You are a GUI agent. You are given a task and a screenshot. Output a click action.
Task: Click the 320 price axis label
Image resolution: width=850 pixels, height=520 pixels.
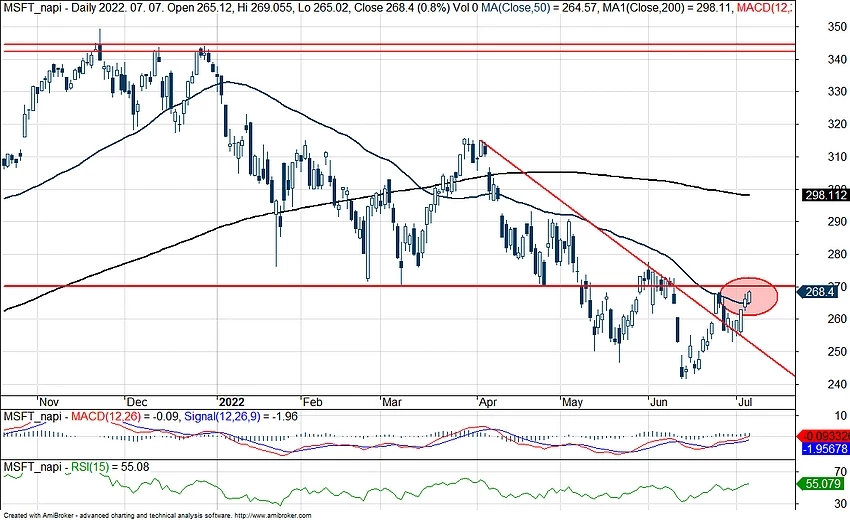(x=838, y=124)
